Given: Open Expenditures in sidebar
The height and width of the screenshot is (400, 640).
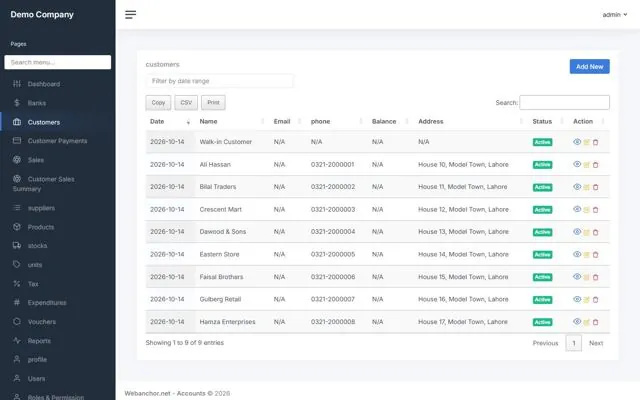Looking at the screenshot, I should pyautogui.click(x=58, y=302).
